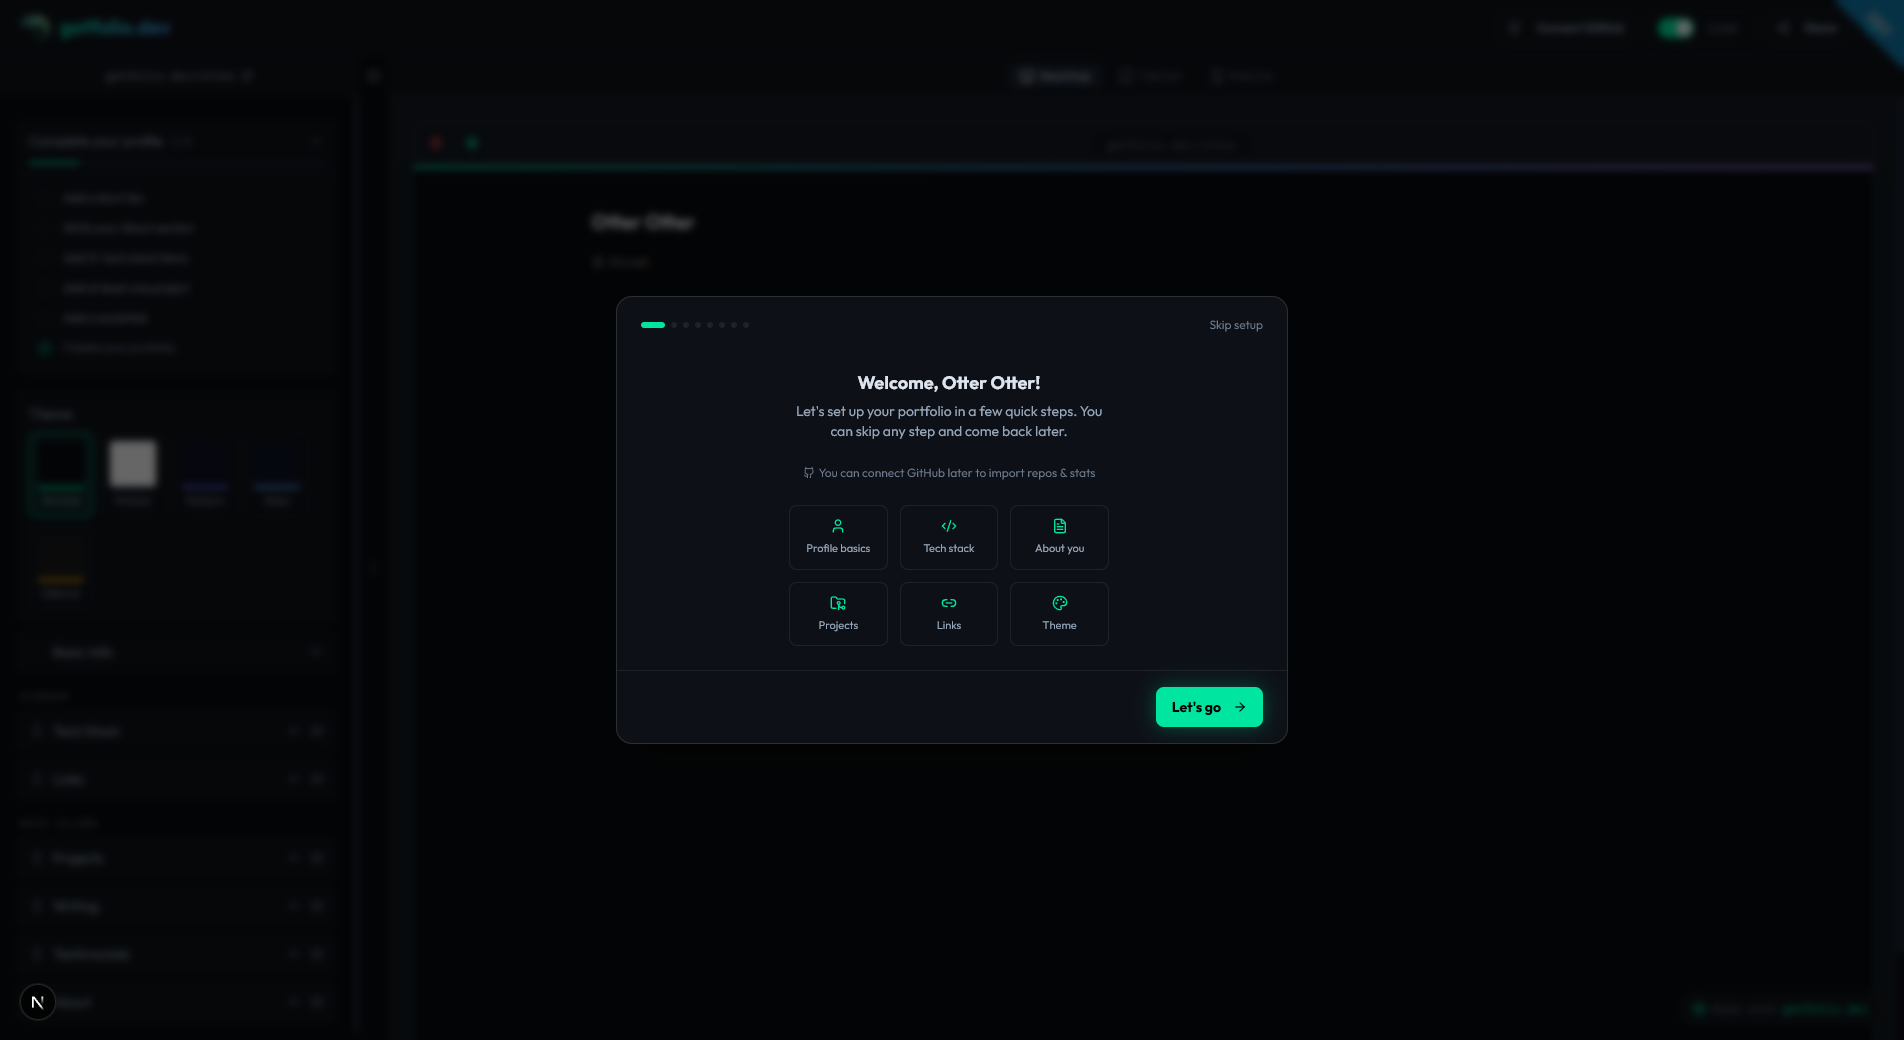Click the Skip setup link
The image size is (1904, 1040).
(x=1235, y=325)
